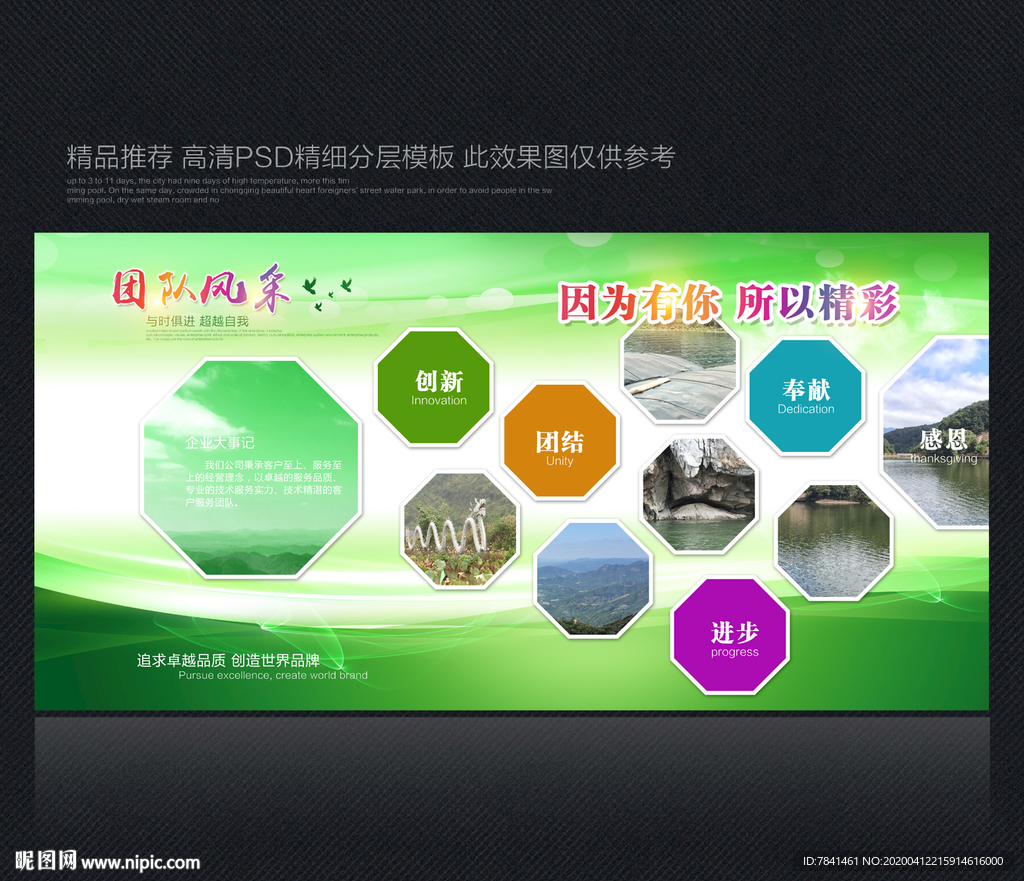The height and width of the screenshot is (881, 1024).
Task: Select the 感恩 thanksgiving lake photo
Action: [936, 432]
